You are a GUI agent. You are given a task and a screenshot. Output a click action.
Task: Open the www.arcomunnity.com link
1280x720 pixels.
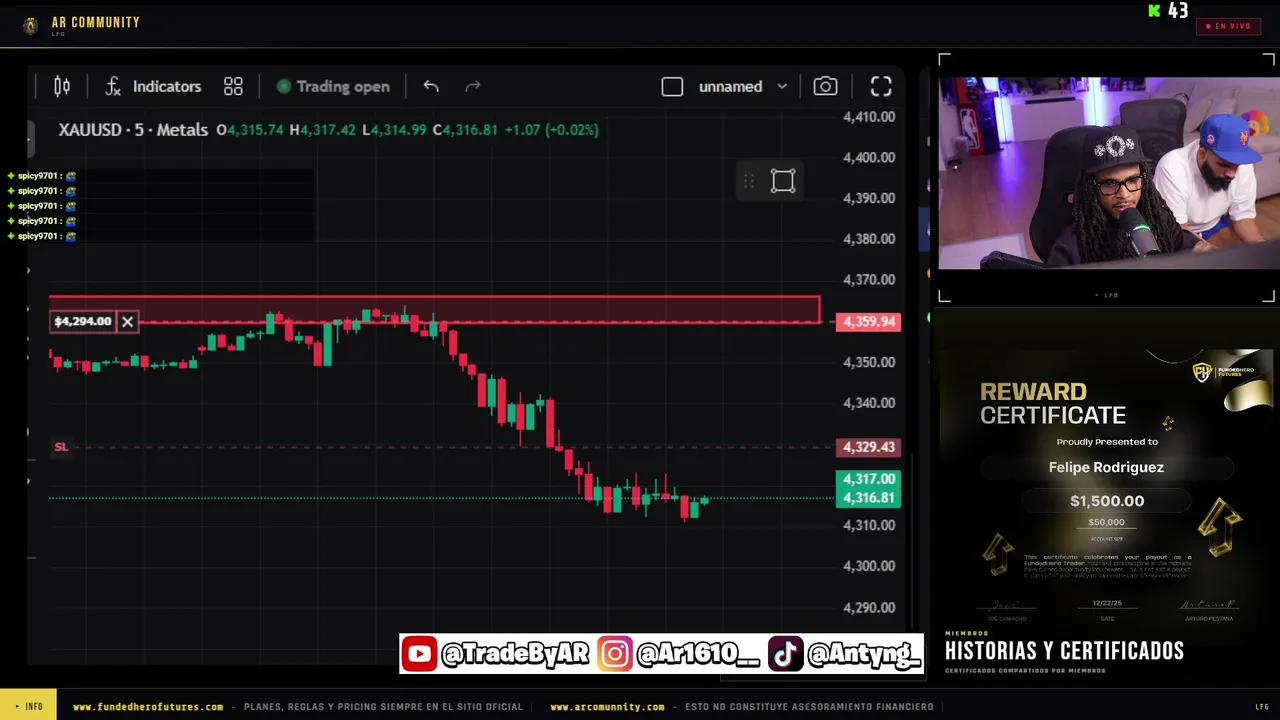point(607,707)
